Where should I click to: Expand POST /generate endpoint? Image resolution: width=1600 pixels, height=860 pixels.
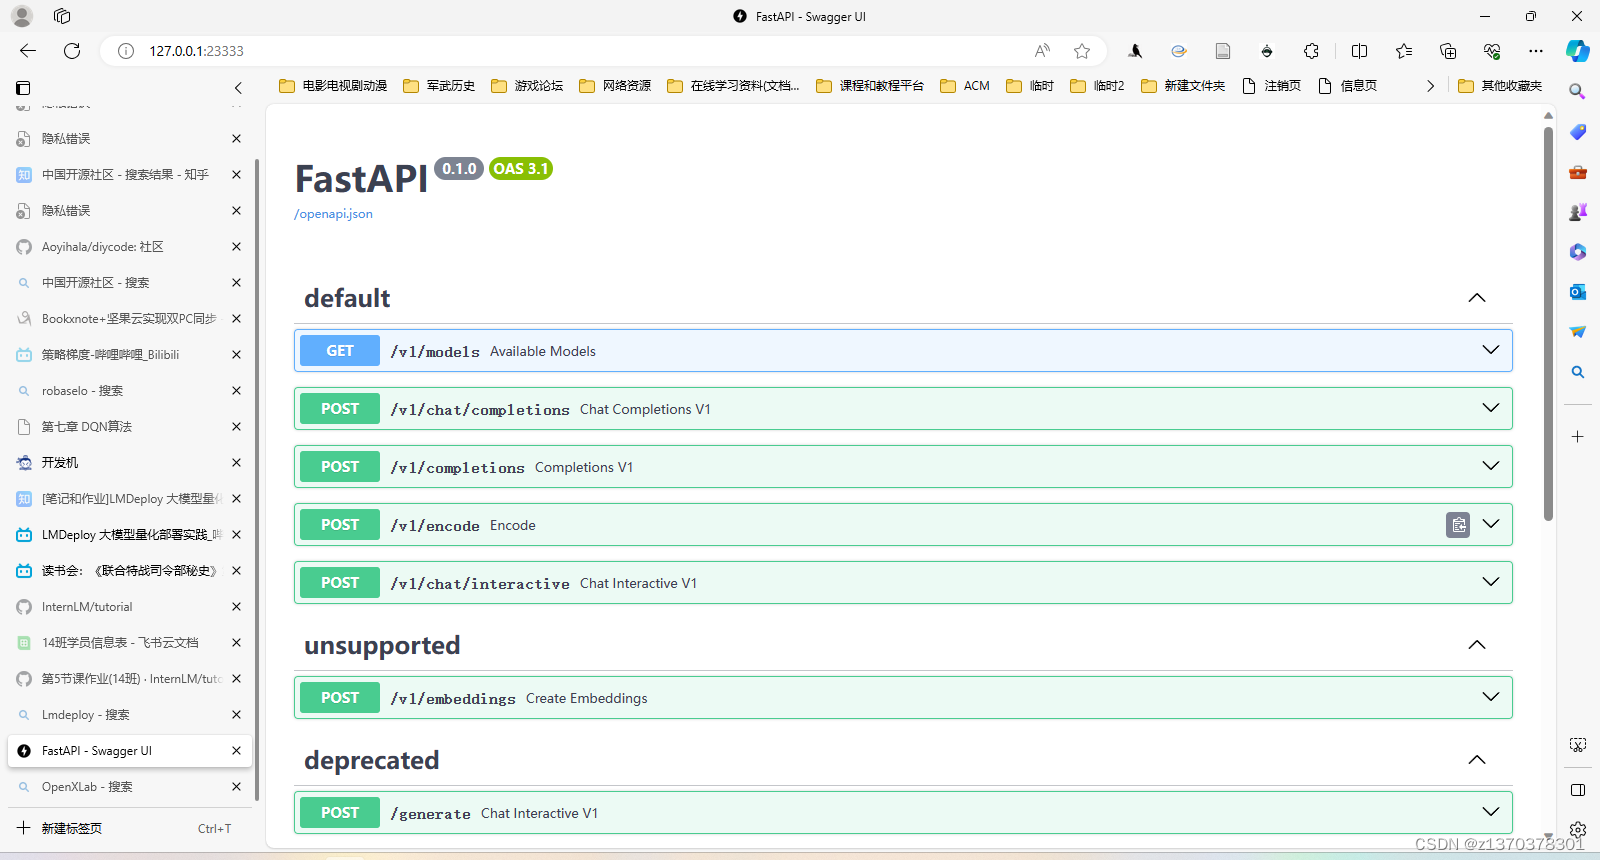[x=1491, y=812]
